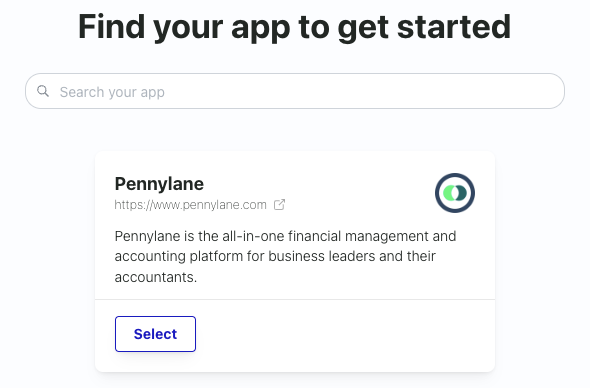
Task: Click the dark teal half of the Pennylane logo
Action: pos(462,193)
